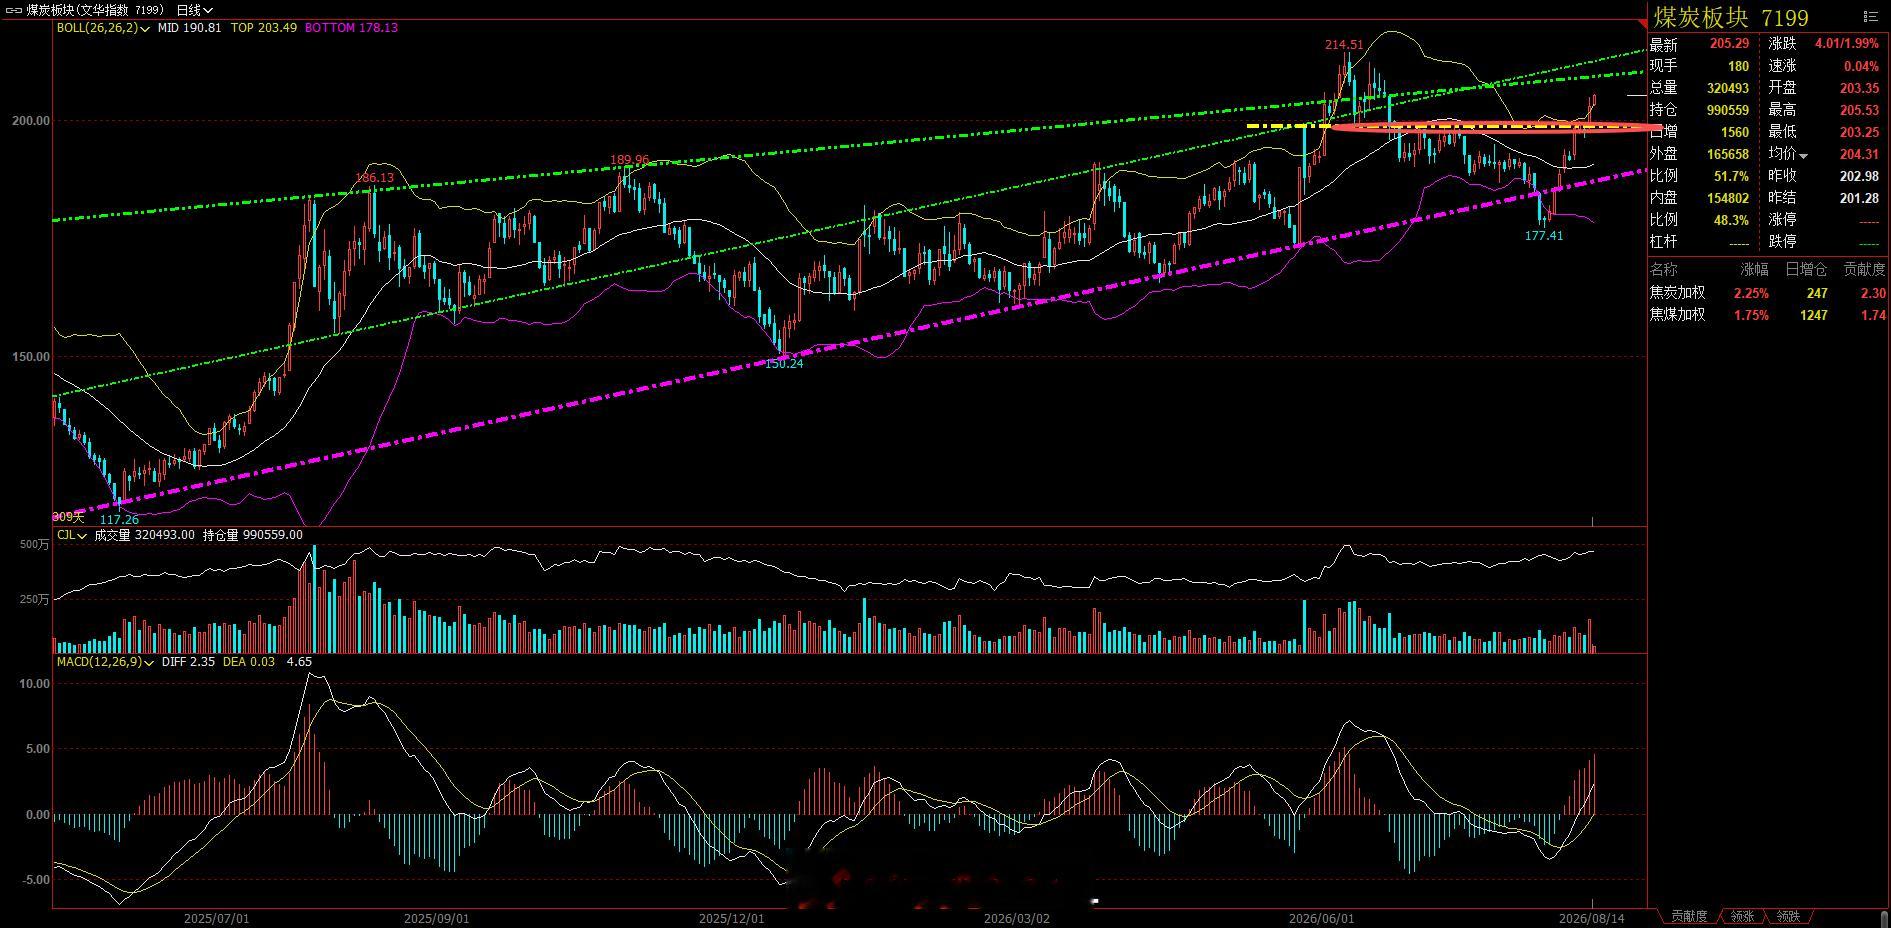1891x928 pixels.
Task: Sort by the 名称 column header
Action: pos(1664,269)
